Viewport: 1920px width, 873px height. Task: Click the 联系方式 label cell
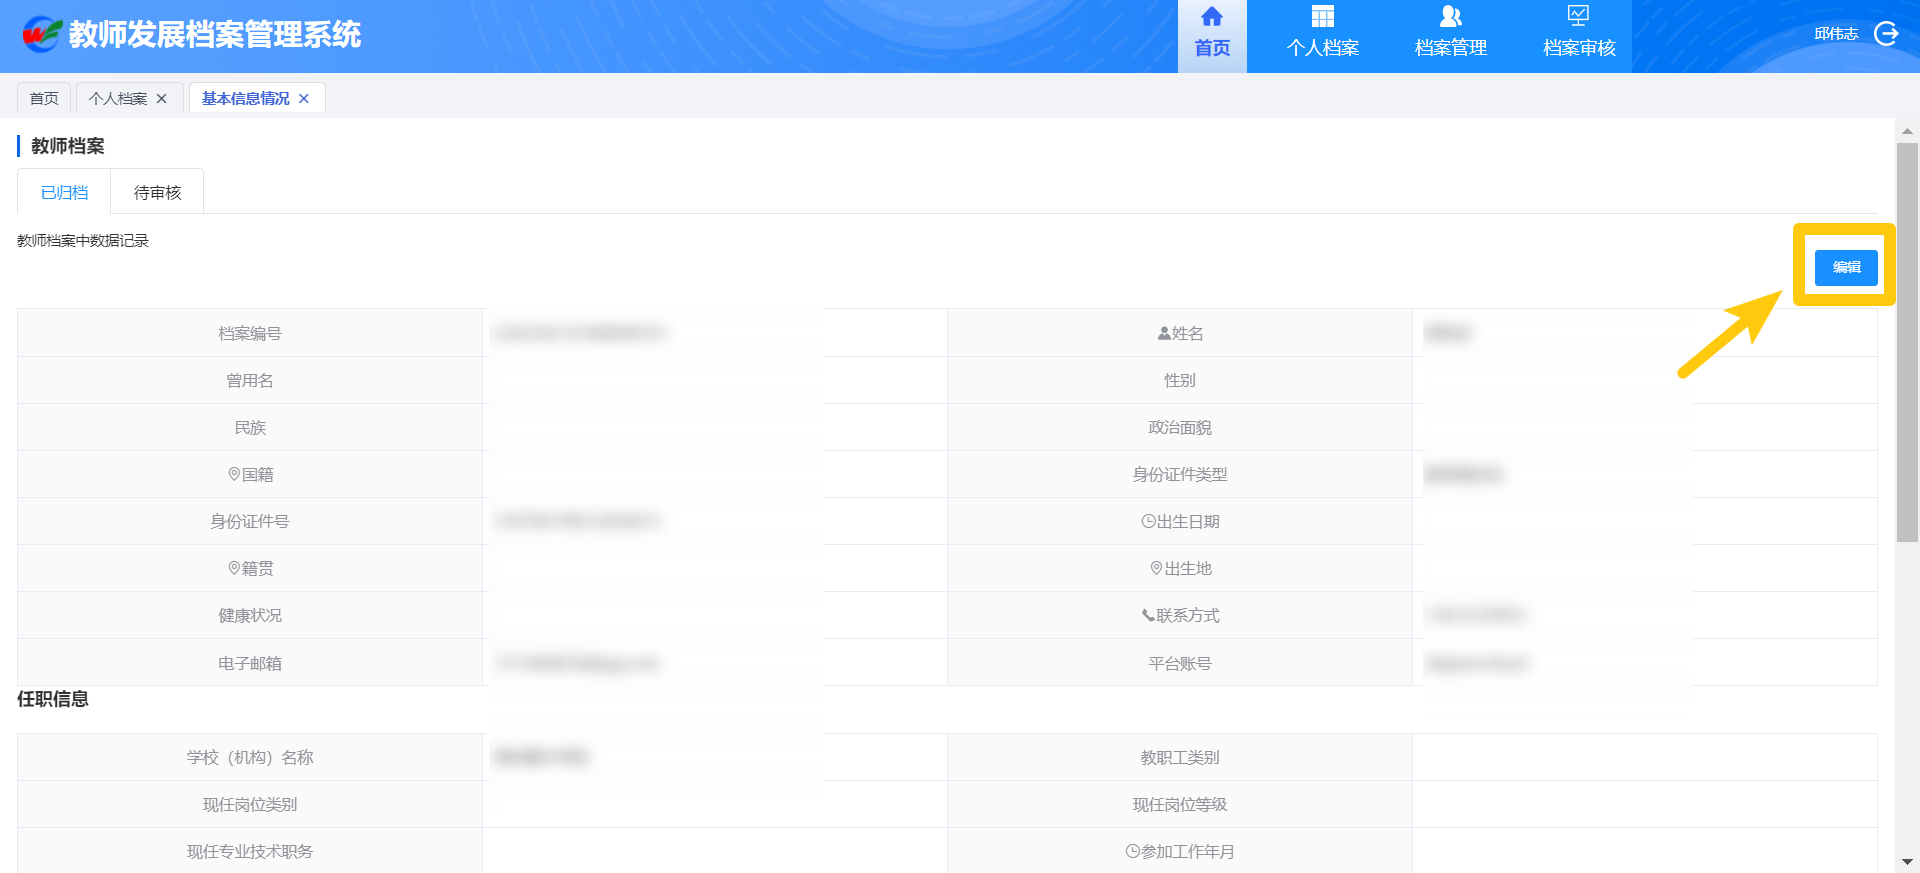[1180, 615]
